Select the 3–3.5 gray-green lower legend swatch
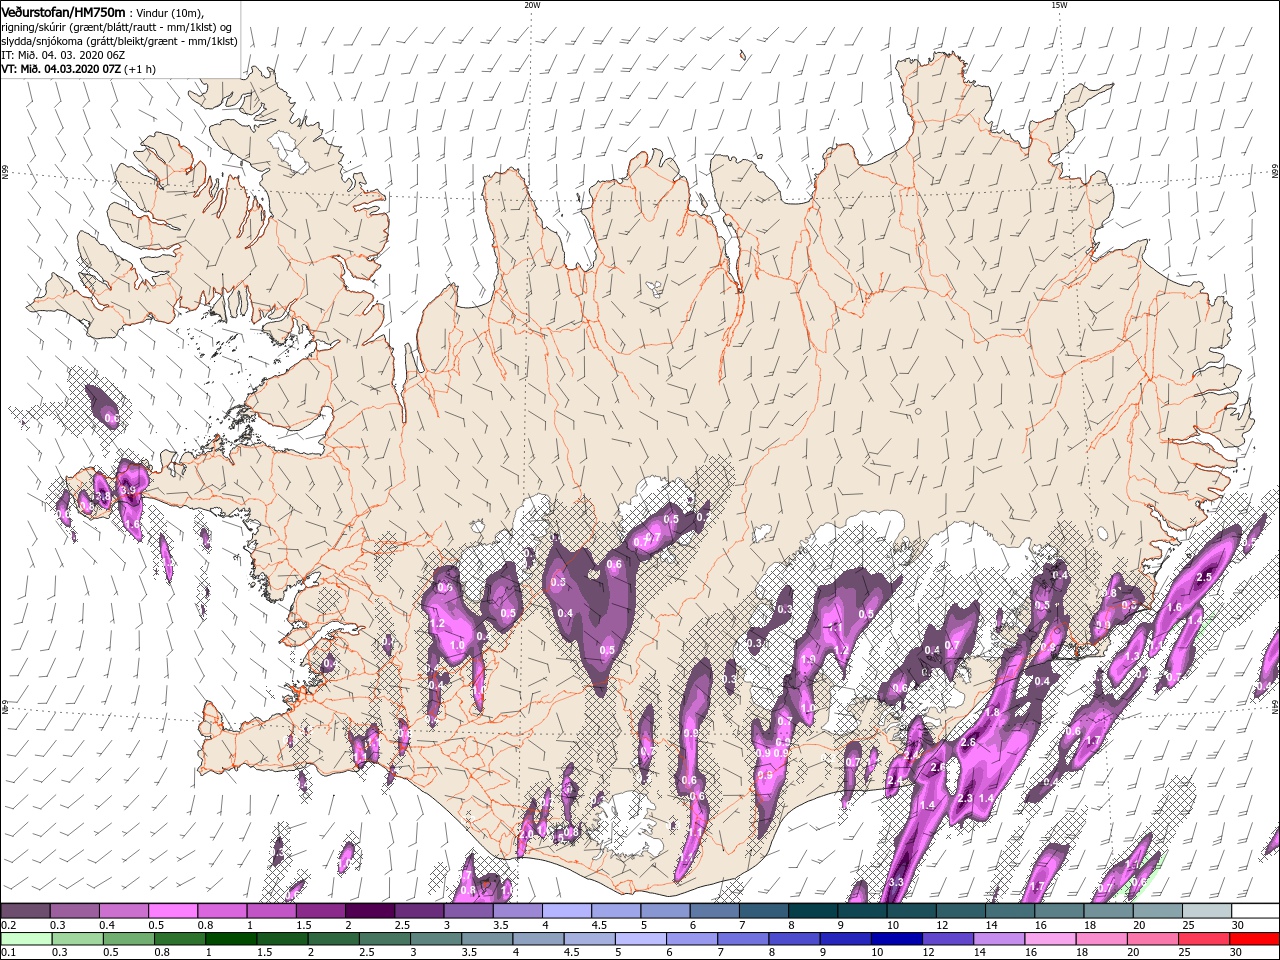Viewport: 1280px width, 960px height. 435,939
